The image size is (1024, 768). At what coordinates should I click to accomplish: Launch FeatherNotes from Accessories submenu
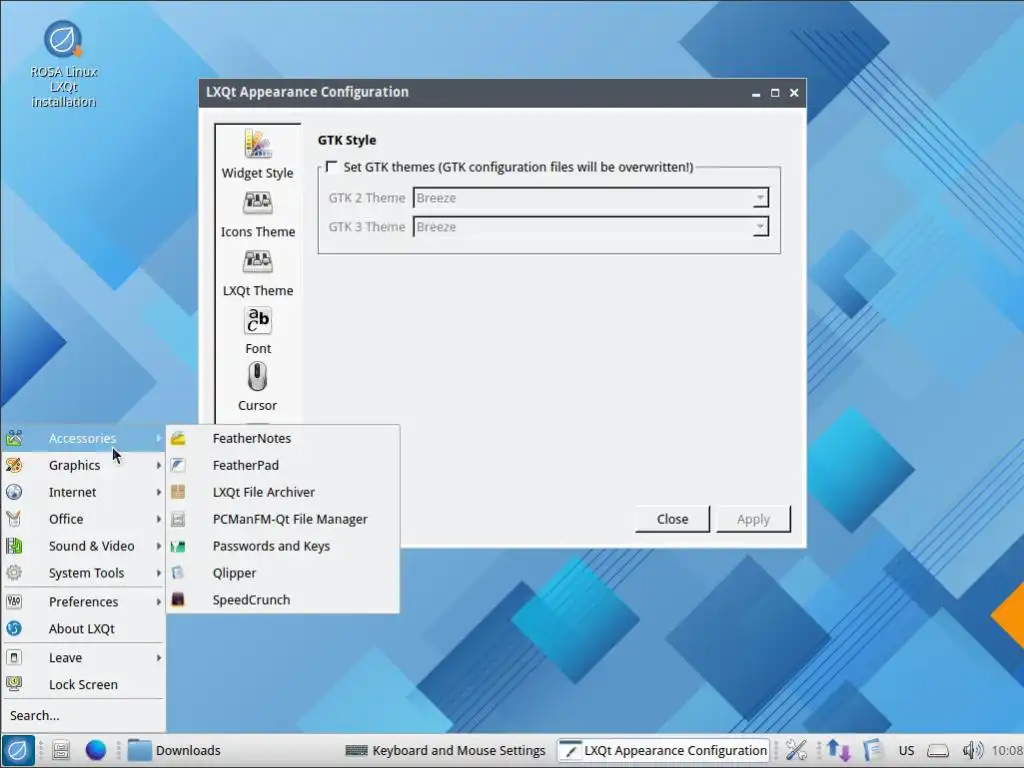tap(283, 438)
